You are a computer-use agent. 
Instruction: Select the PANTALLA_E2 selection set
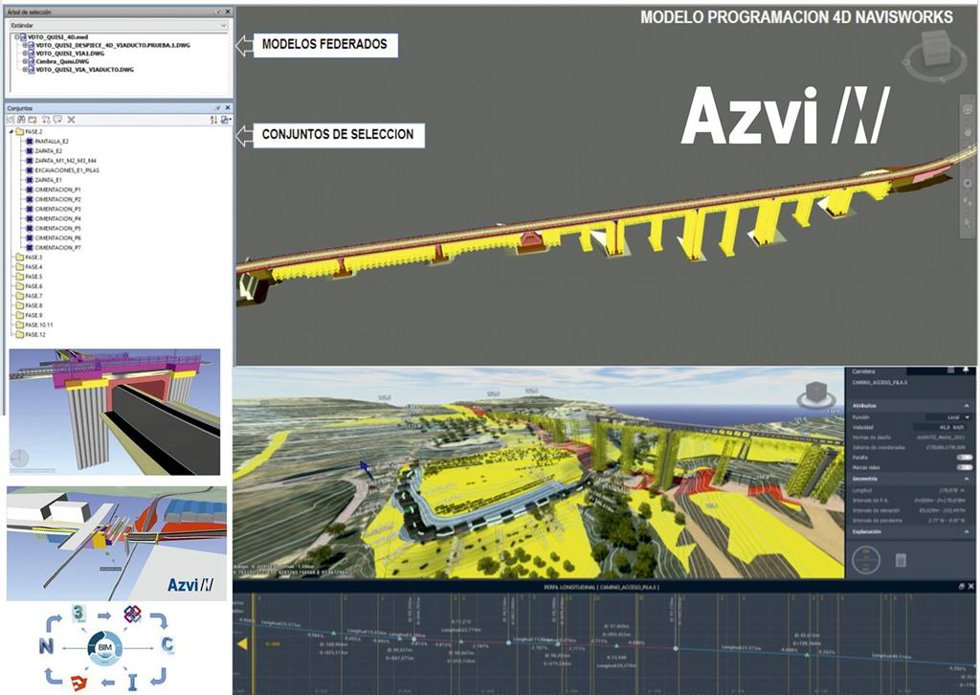pyautogui.click(x=48, y=142)
